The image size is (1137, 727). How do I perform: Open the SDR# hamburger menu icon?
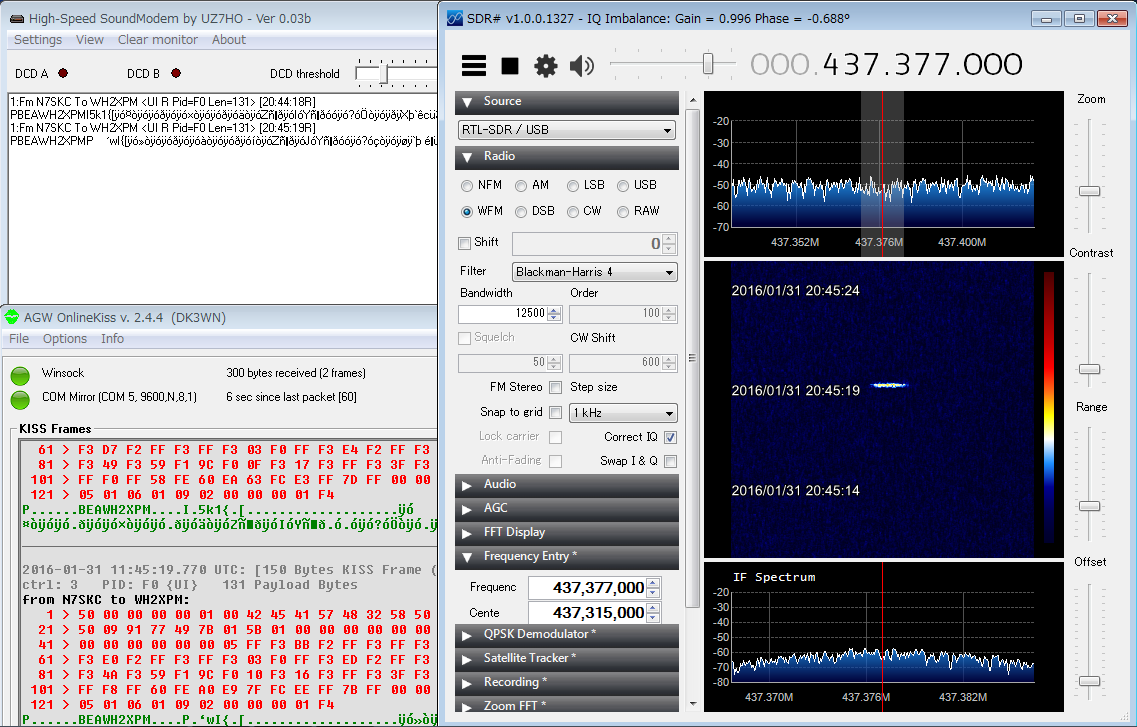click(x=474, y=66)
